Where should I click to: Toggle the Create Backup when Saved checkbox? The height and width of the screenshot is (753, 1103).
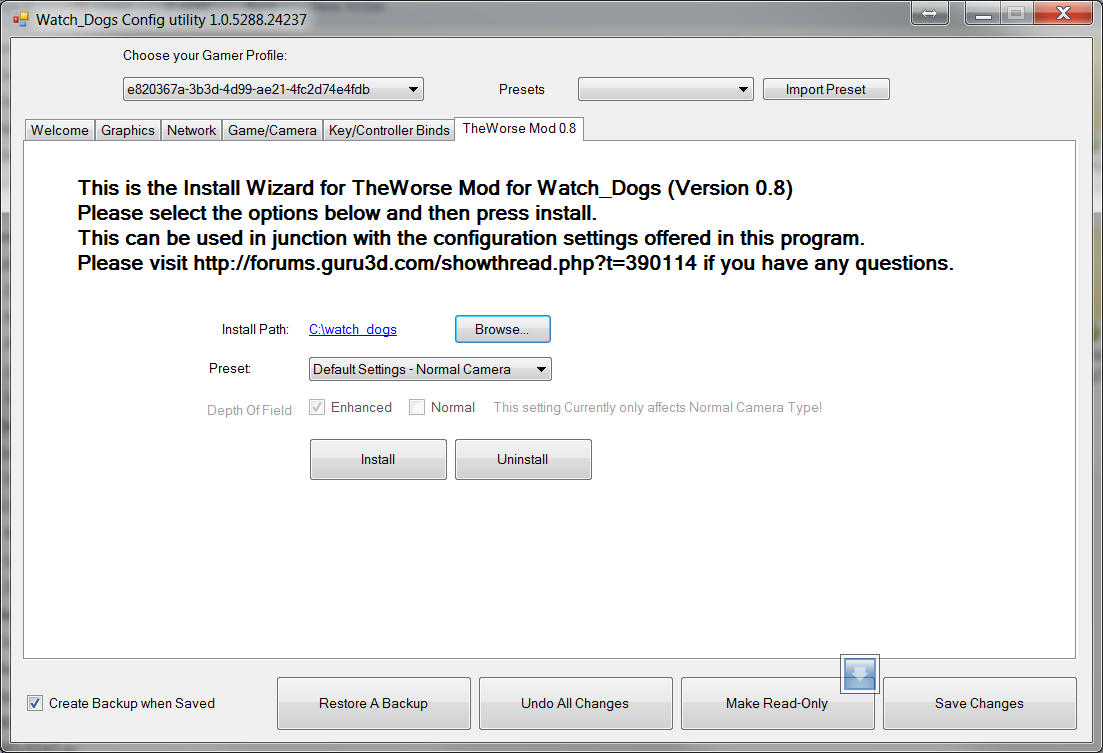coord(34,702)
